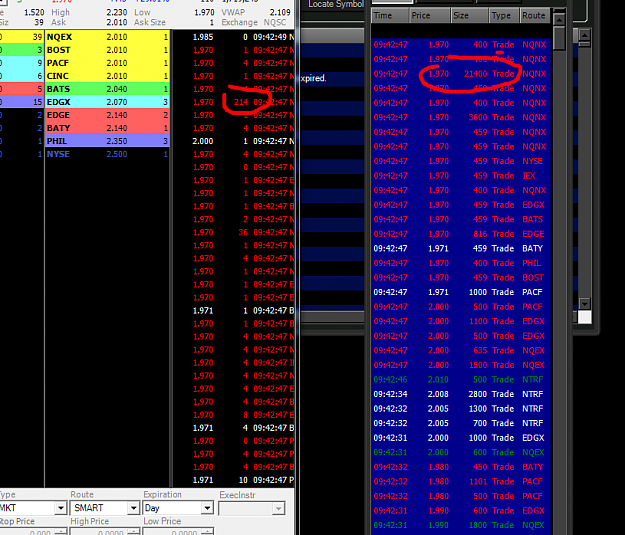
Task: Click time and sales scrollbar up arrow
Action: [x=559, y=19]
